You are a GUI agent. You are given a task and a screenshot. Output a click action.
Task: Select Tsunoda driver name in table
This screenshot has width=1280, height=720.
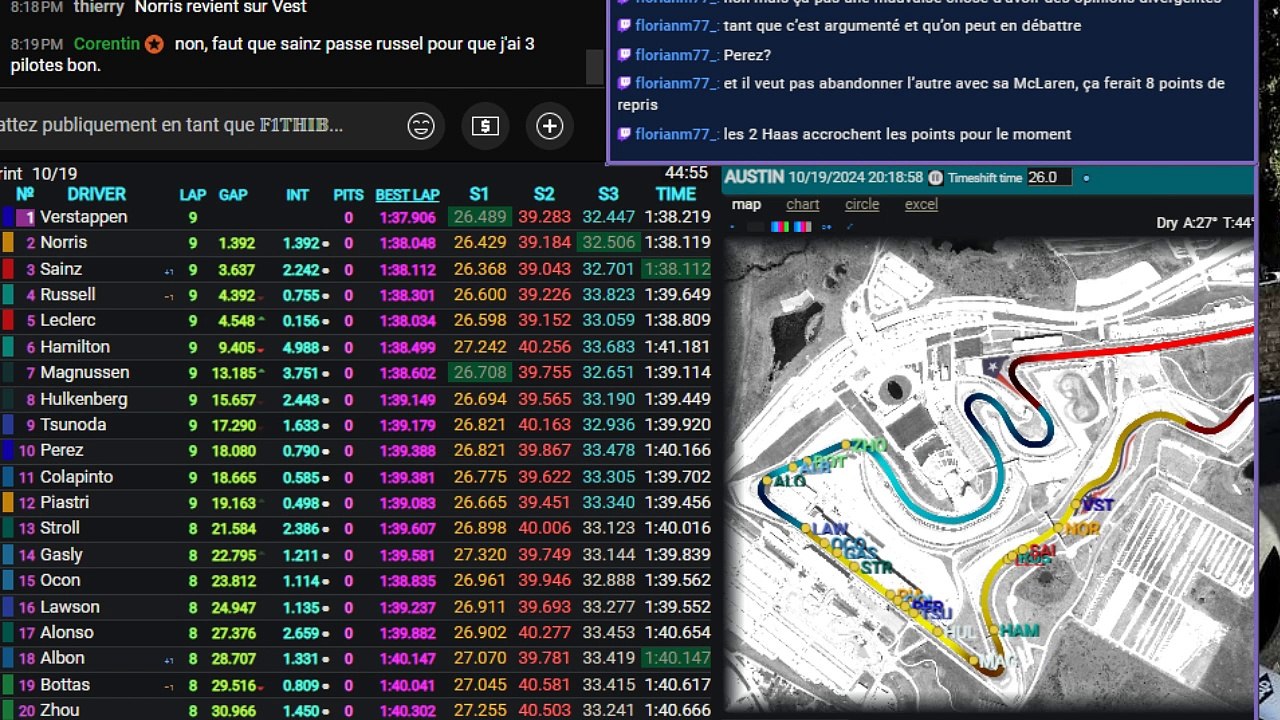73,425
